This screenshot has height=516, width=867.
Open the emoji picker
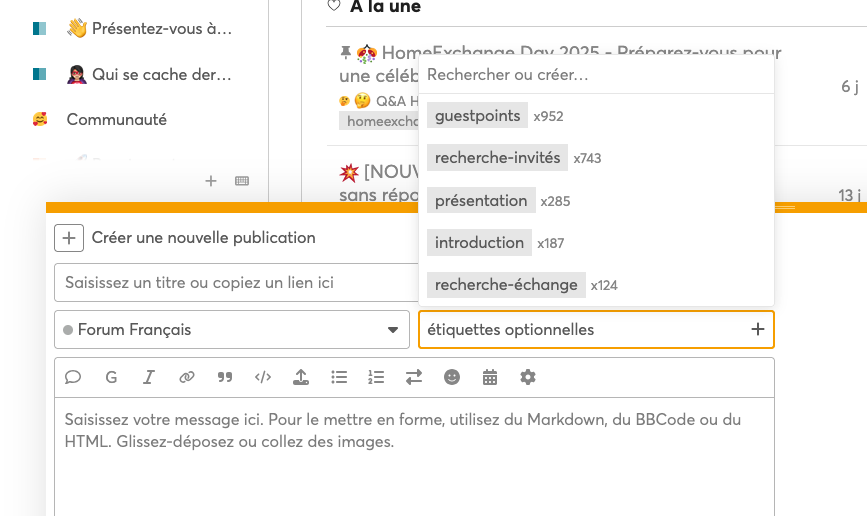click(x=452, y=377)
